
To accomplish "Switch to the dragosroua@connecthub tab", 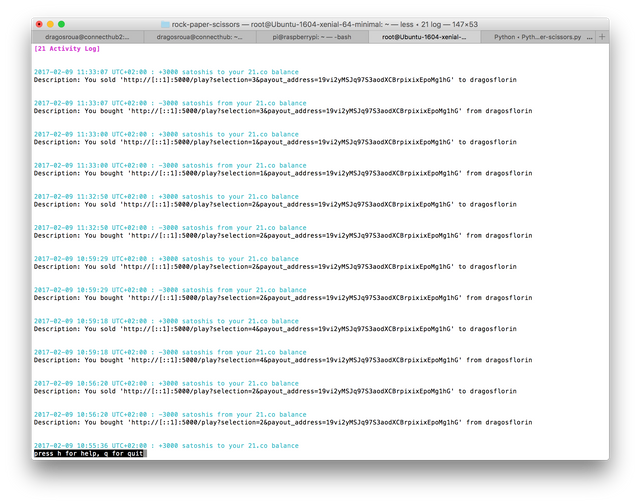I will 200,37.
